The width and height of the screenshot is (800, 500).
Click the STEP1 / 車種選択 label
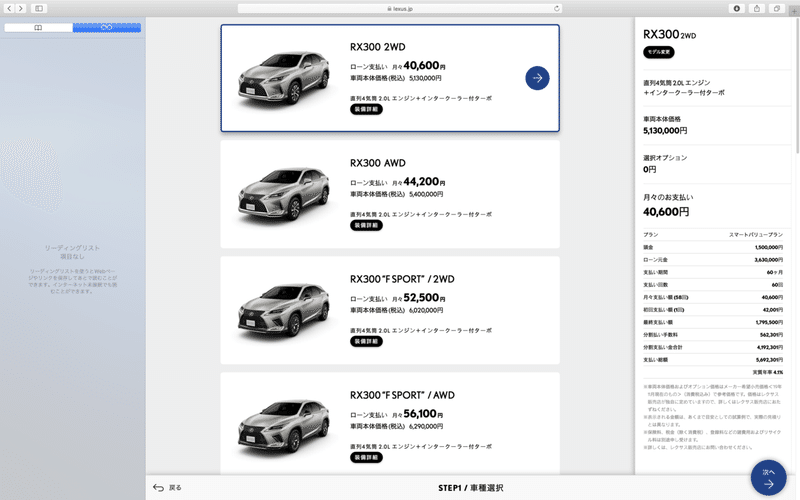[470, 488]
